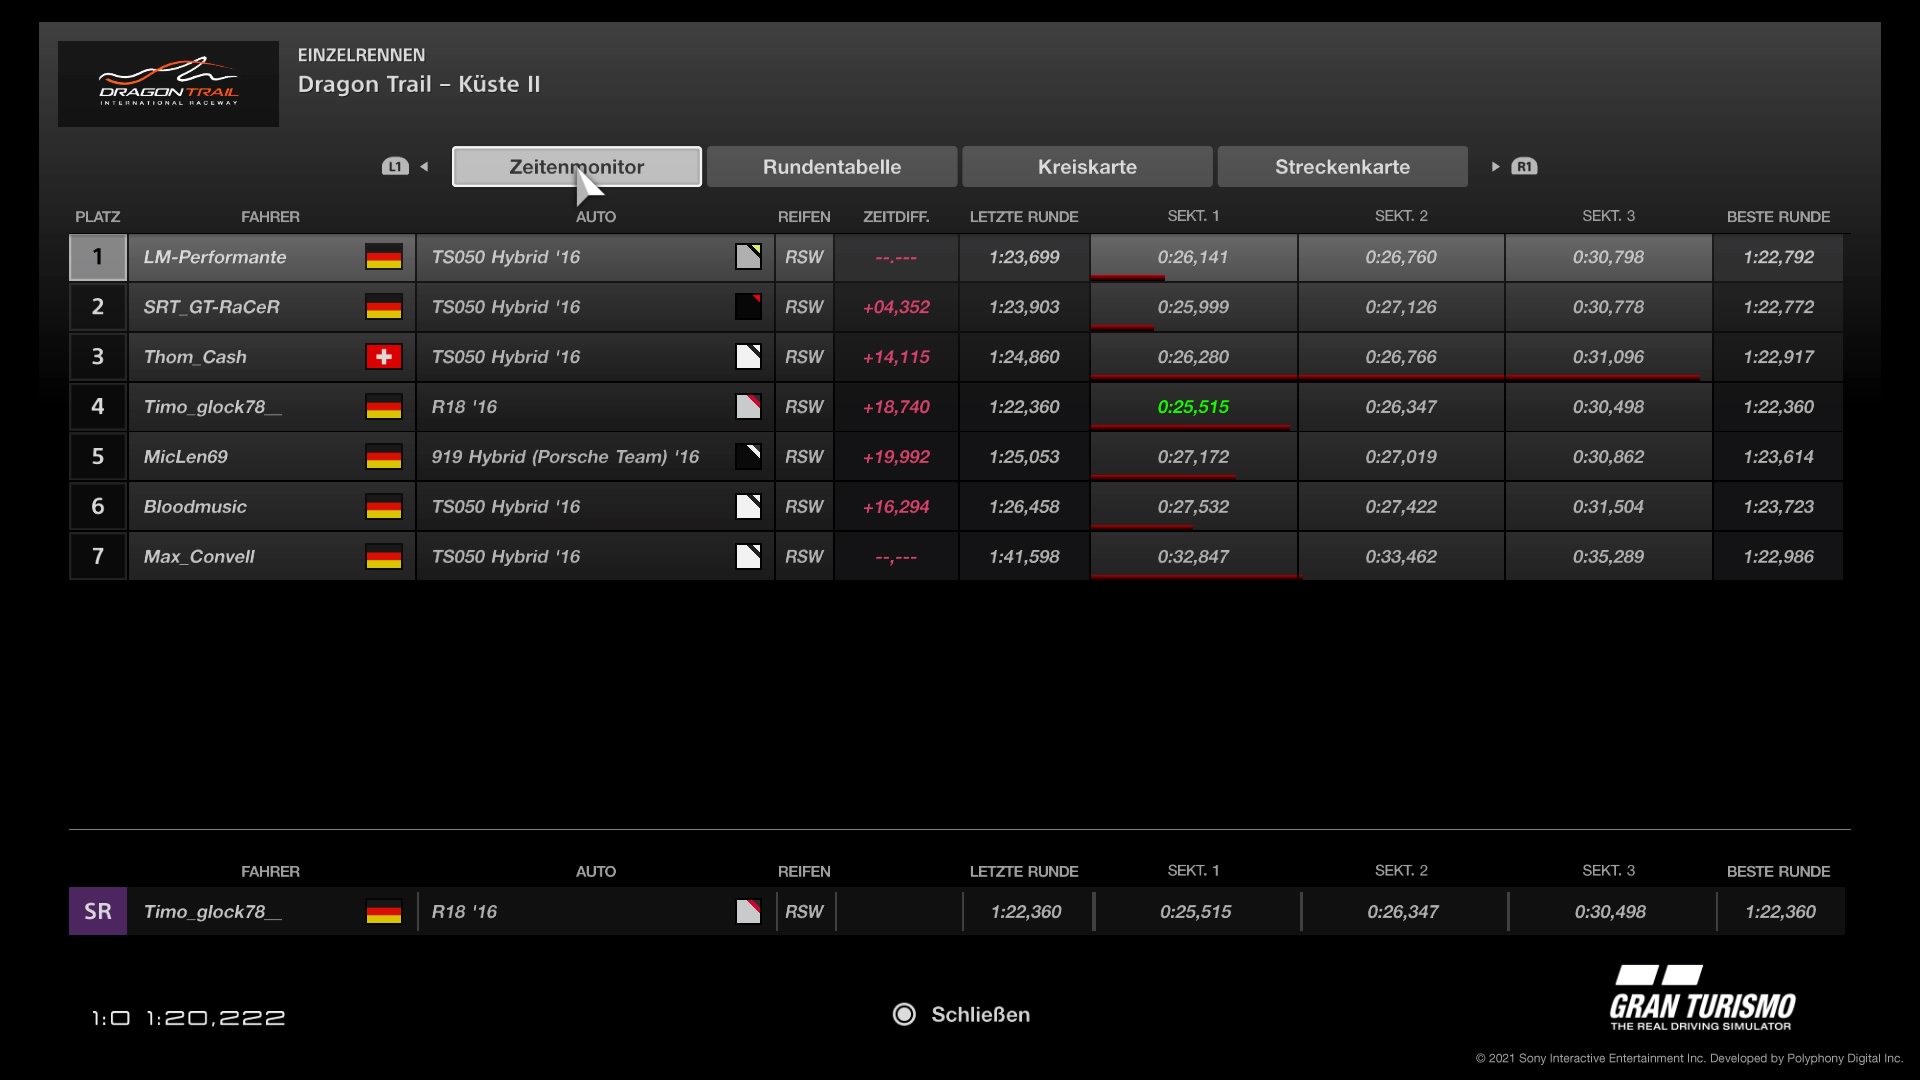Click Thom_Cash's Swiss flag icon
Viewport: 1920px width, 1080px height.
[384, 357]
